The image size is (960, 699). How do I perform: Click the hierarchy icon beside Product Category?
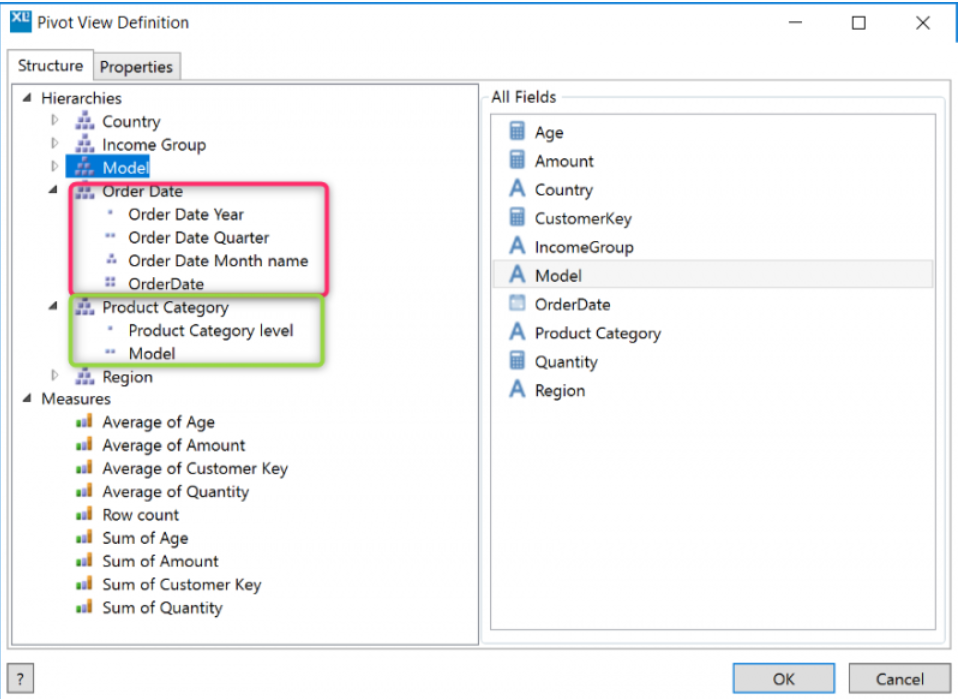click(85, 307)
